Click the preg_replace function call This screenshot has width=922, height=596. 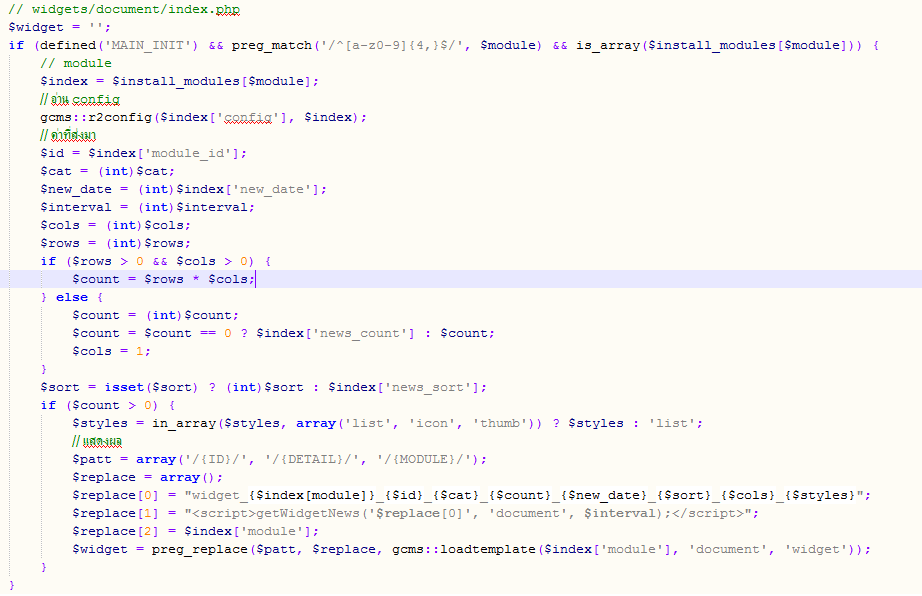pos(199,550)
